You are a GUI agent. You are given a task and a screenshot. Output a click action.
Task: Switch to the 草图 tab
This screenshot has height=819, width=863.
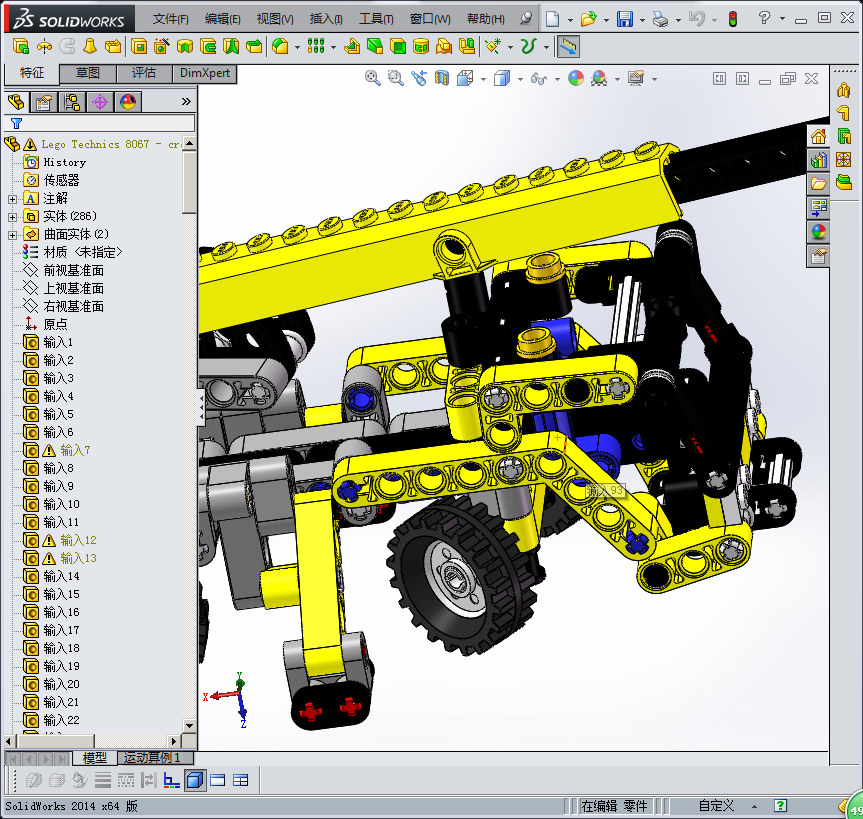(x=88, y=73)
